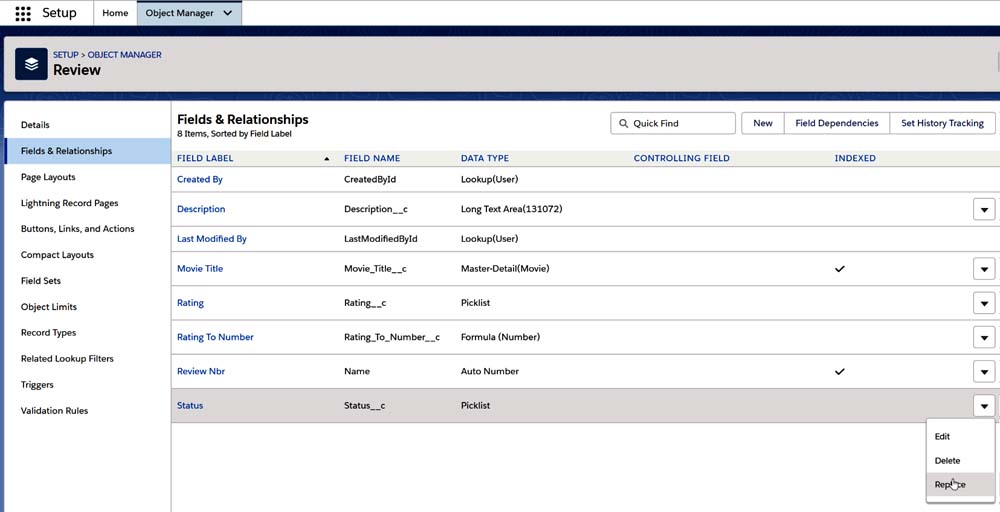Open the Rating row action dropdown

point(984,303)
